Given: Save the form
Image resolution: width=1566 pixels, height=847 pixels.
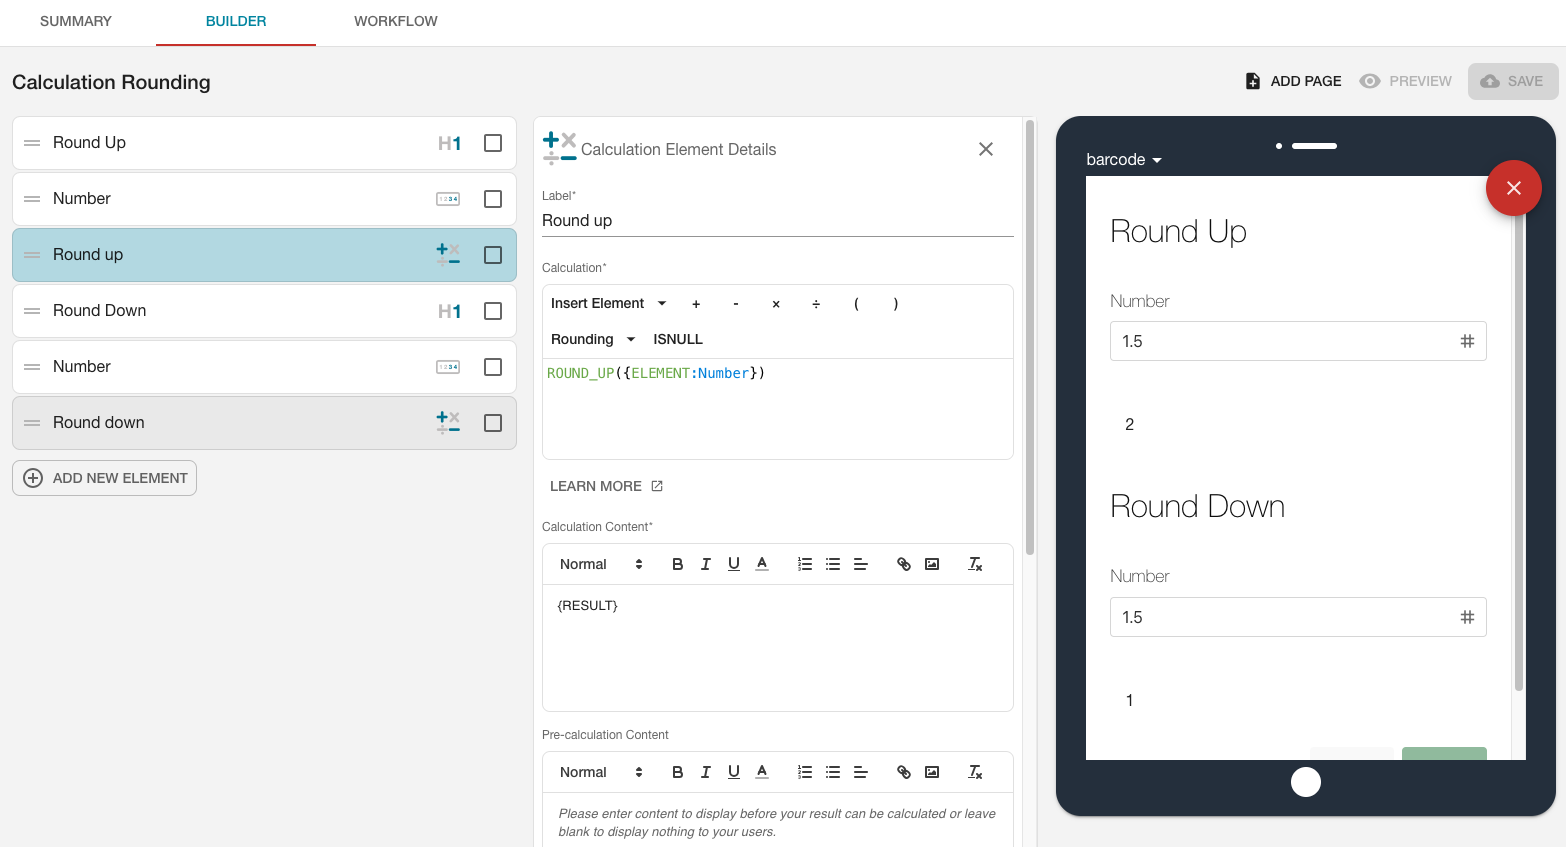Looking at the screenshot, I should (x=1513, y=81).
